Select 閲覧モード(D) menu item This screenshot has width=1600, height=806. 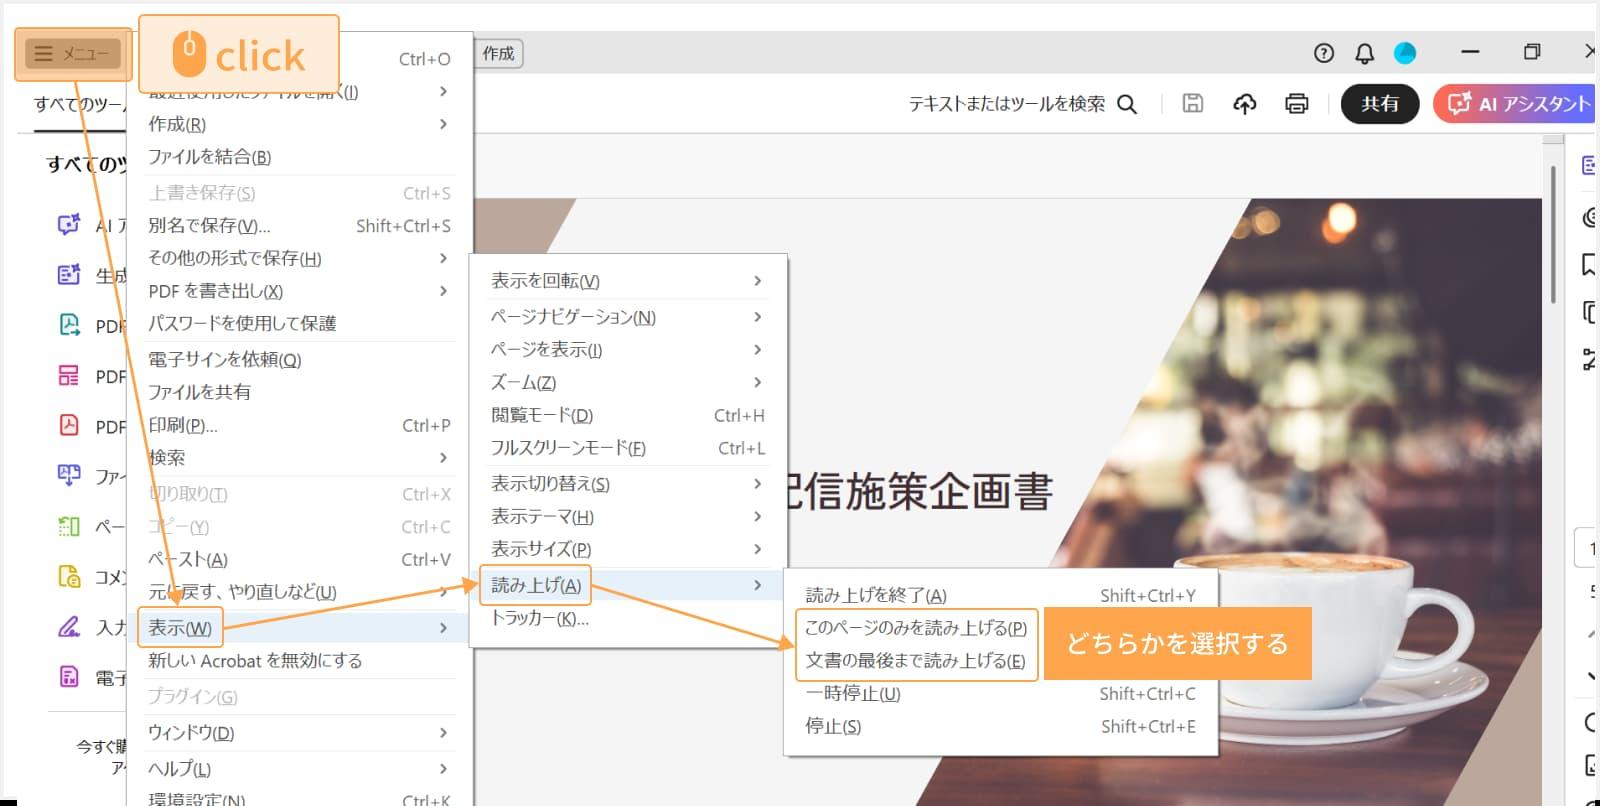[x=628, y=415]
